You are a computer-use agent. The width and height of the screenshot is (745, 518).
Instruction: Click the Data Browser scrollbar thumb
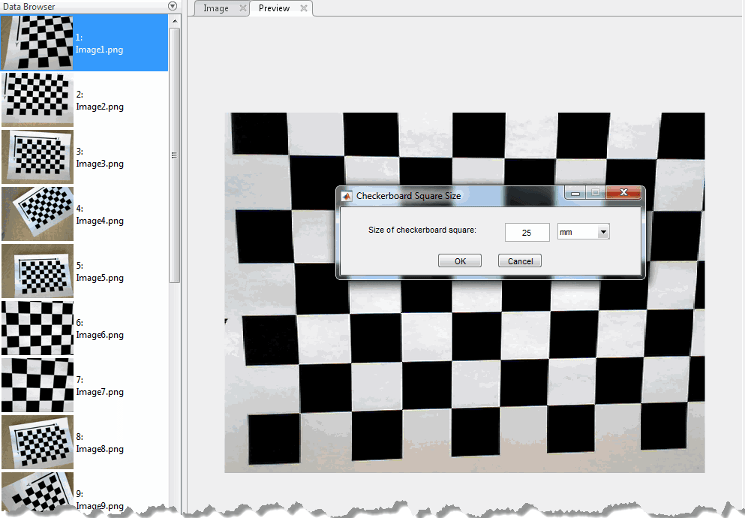[x=174, y=155]
